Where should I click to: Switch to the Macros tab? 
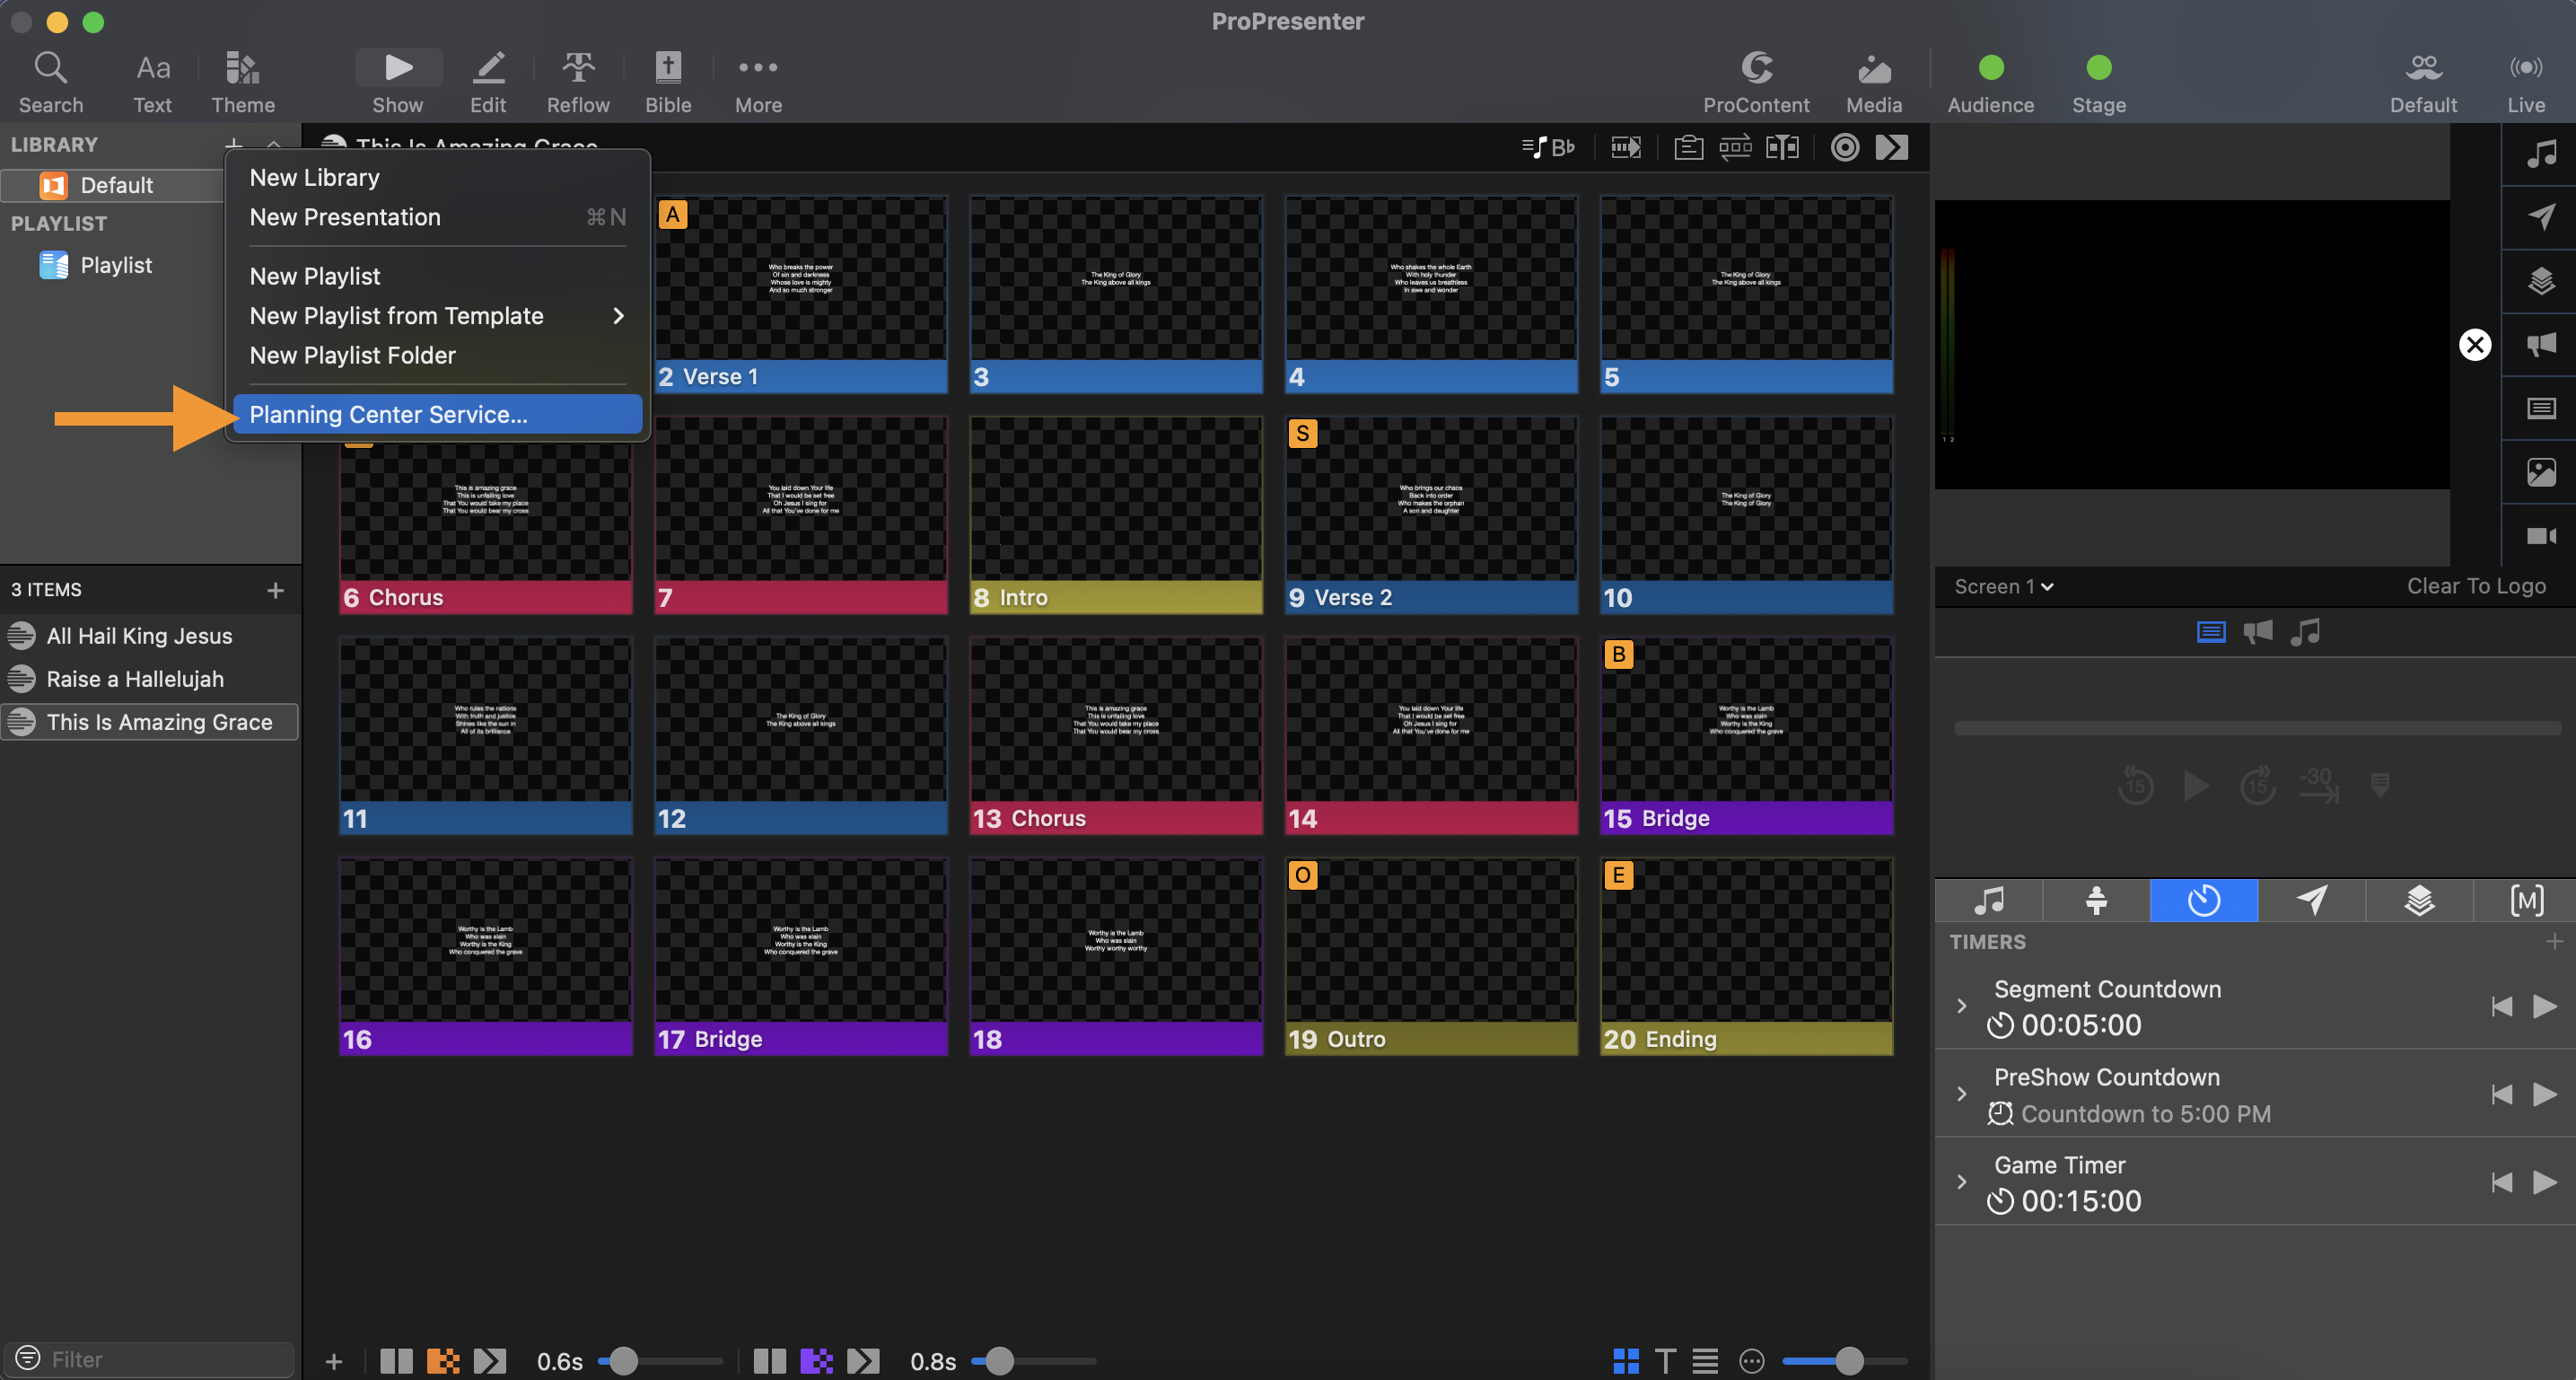pos(2526,900)
